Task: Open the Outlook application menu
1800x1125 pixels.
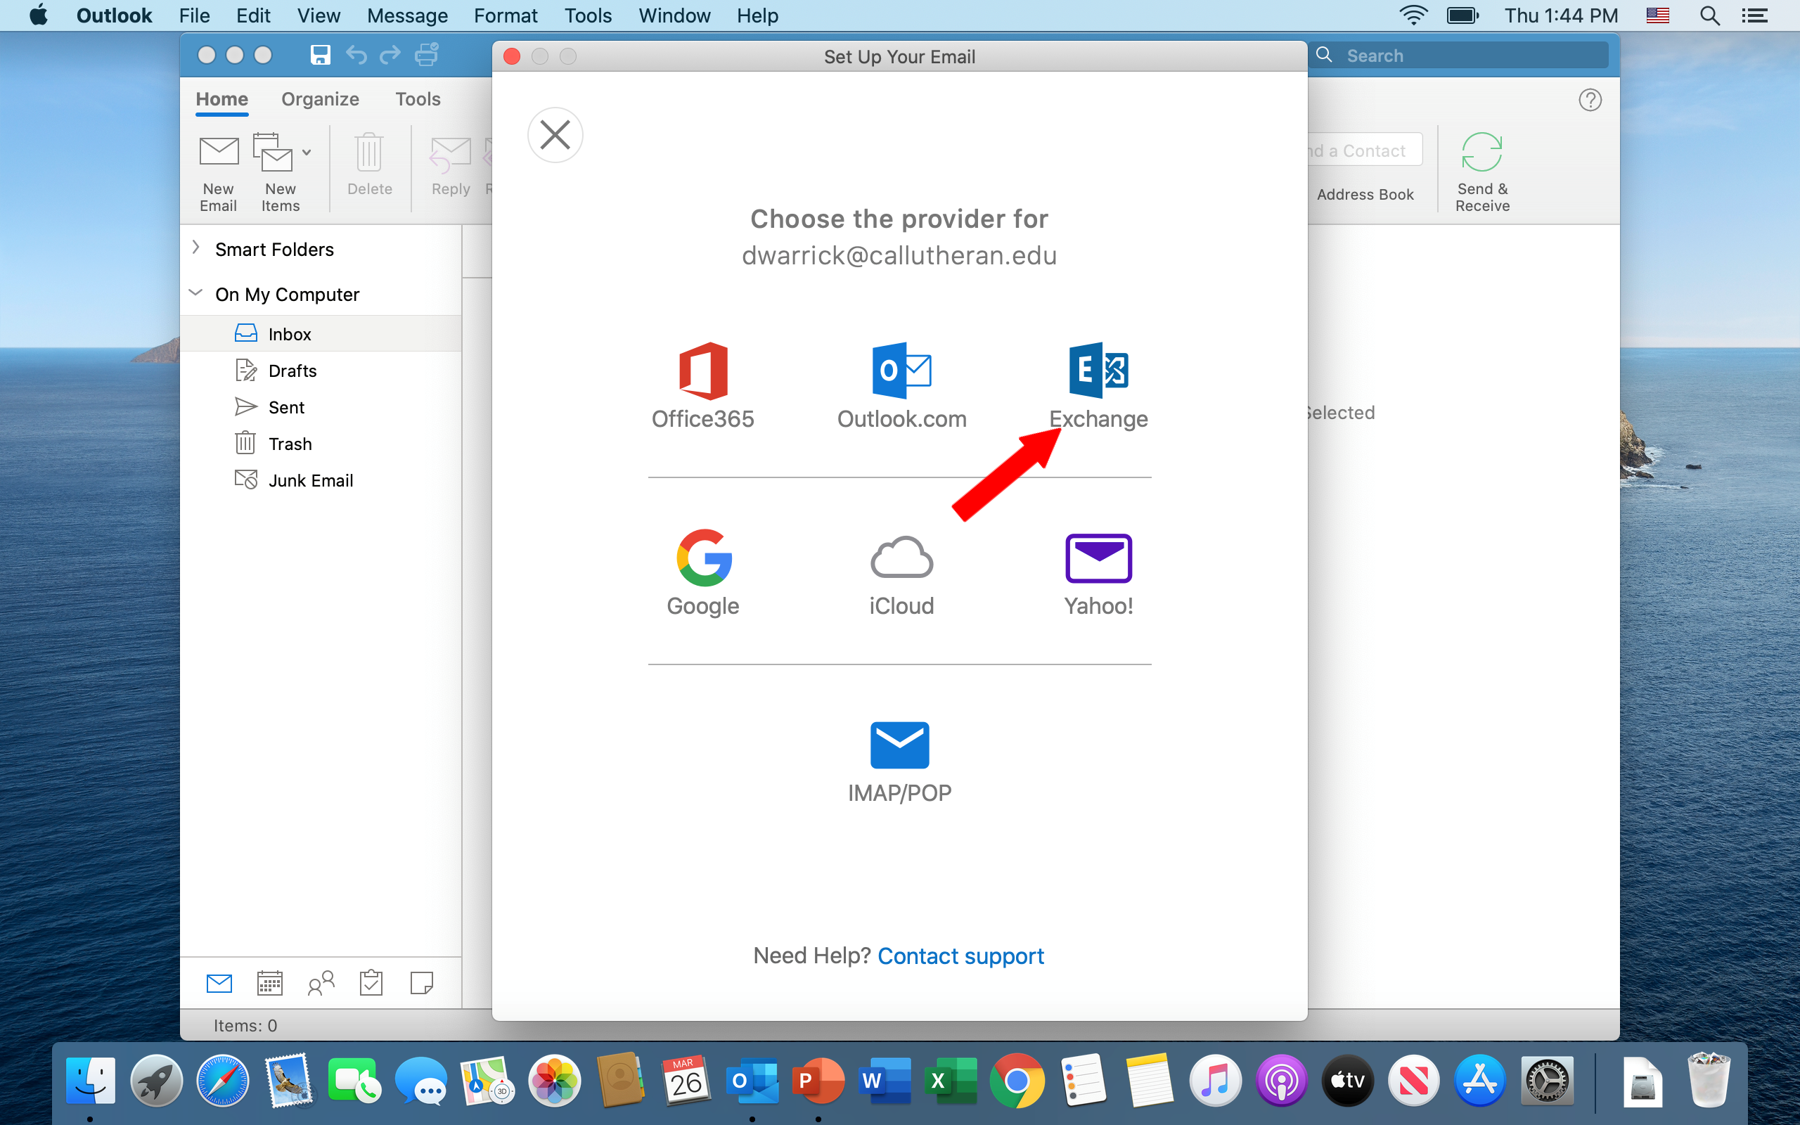Action: [114, 16]
